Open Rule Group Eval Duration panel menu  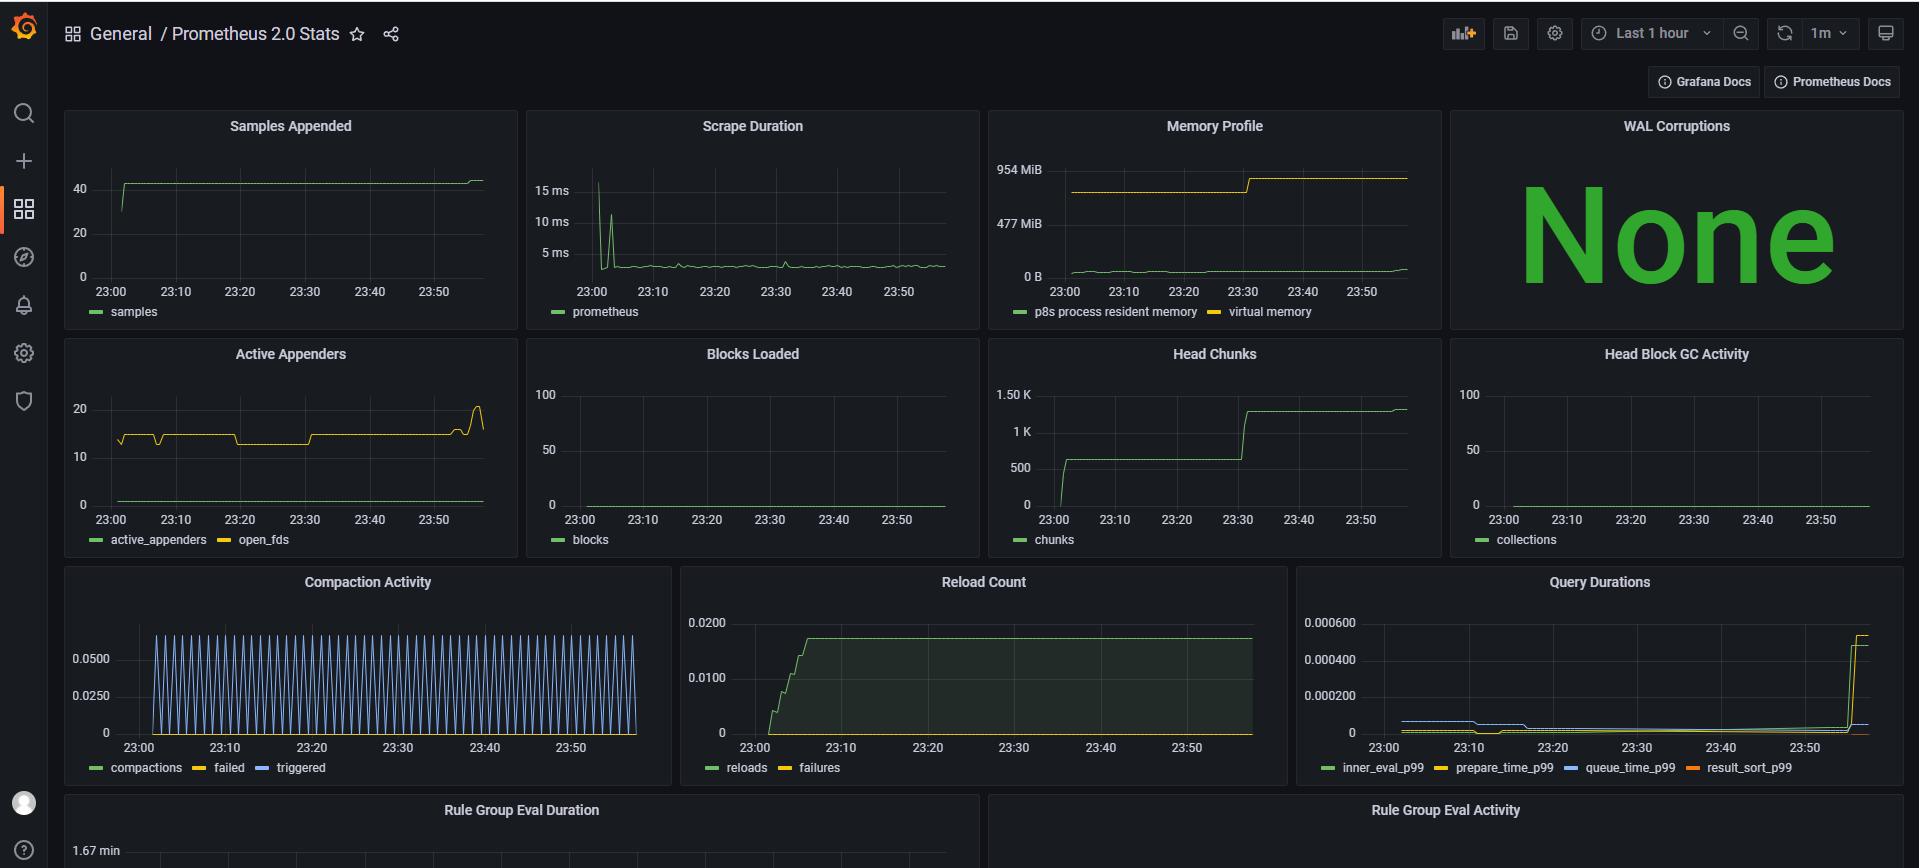tap(522, 810)
